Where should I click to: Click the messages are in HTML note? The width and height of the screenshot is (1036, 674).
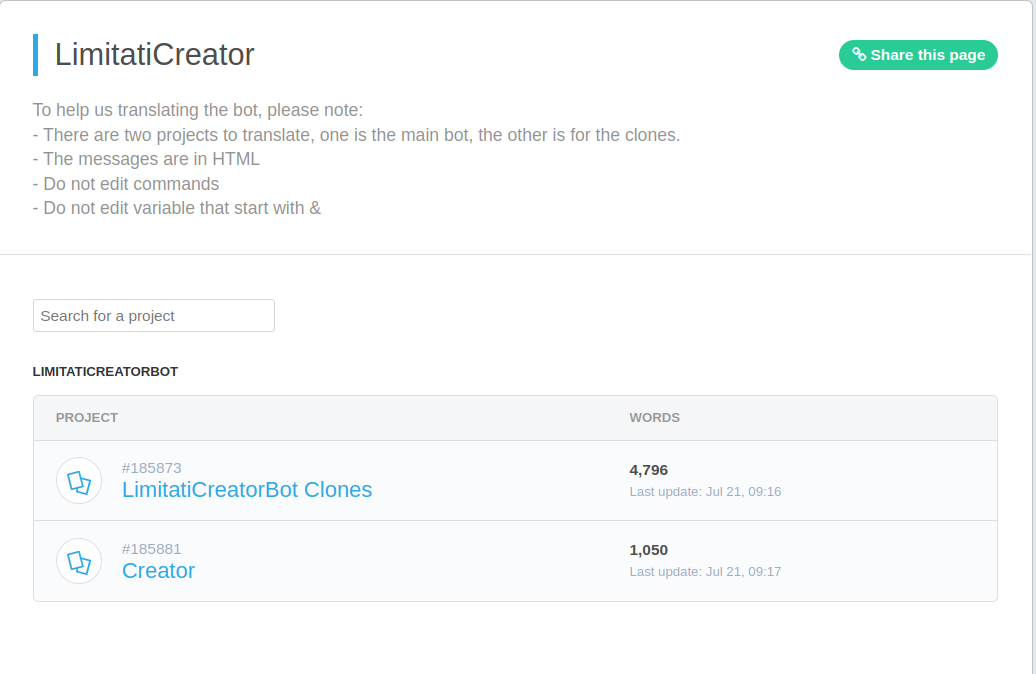[146, 159]
